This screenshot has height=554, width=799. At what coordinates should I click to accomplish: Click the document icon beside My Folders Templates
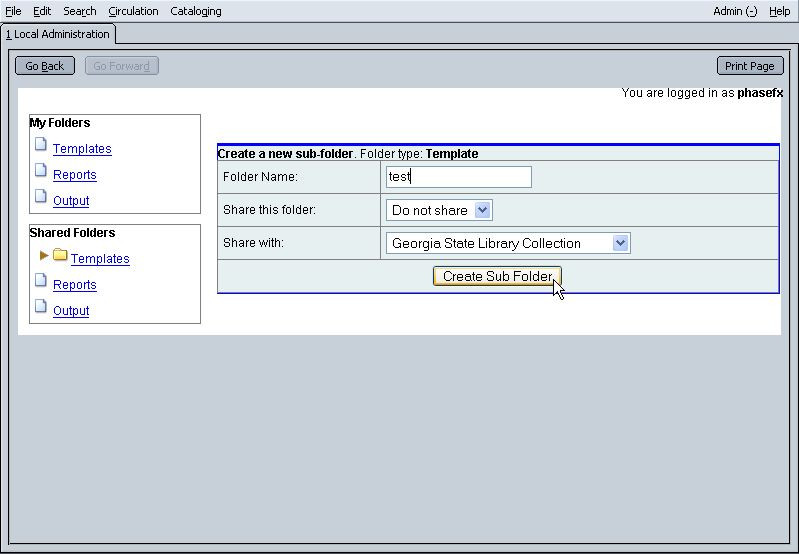pos(41,145)
